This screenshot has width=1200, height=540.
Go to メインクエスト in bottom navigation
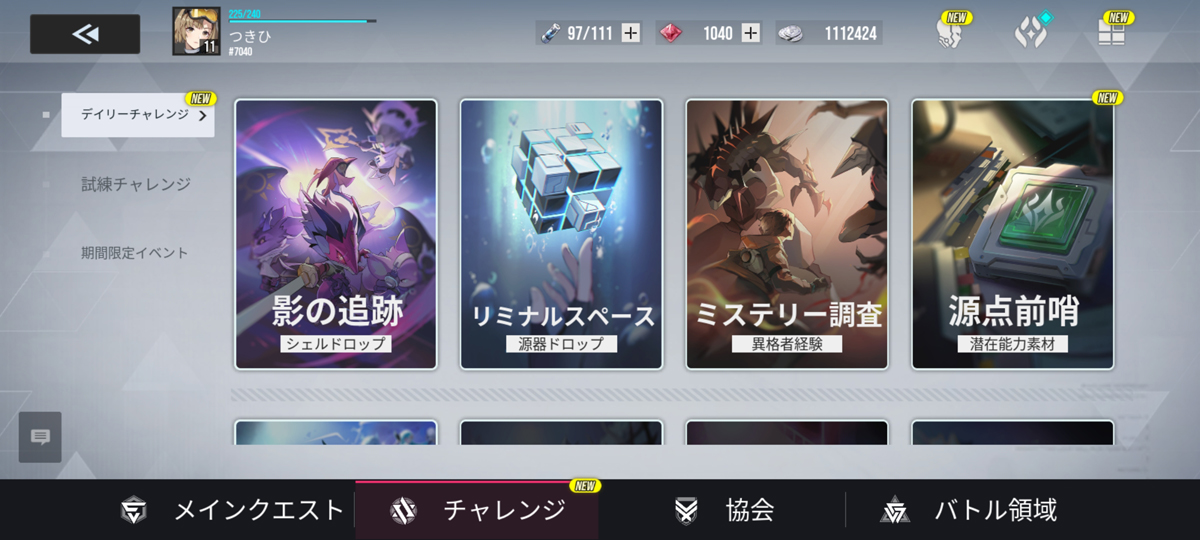click(x=232, y=510)
